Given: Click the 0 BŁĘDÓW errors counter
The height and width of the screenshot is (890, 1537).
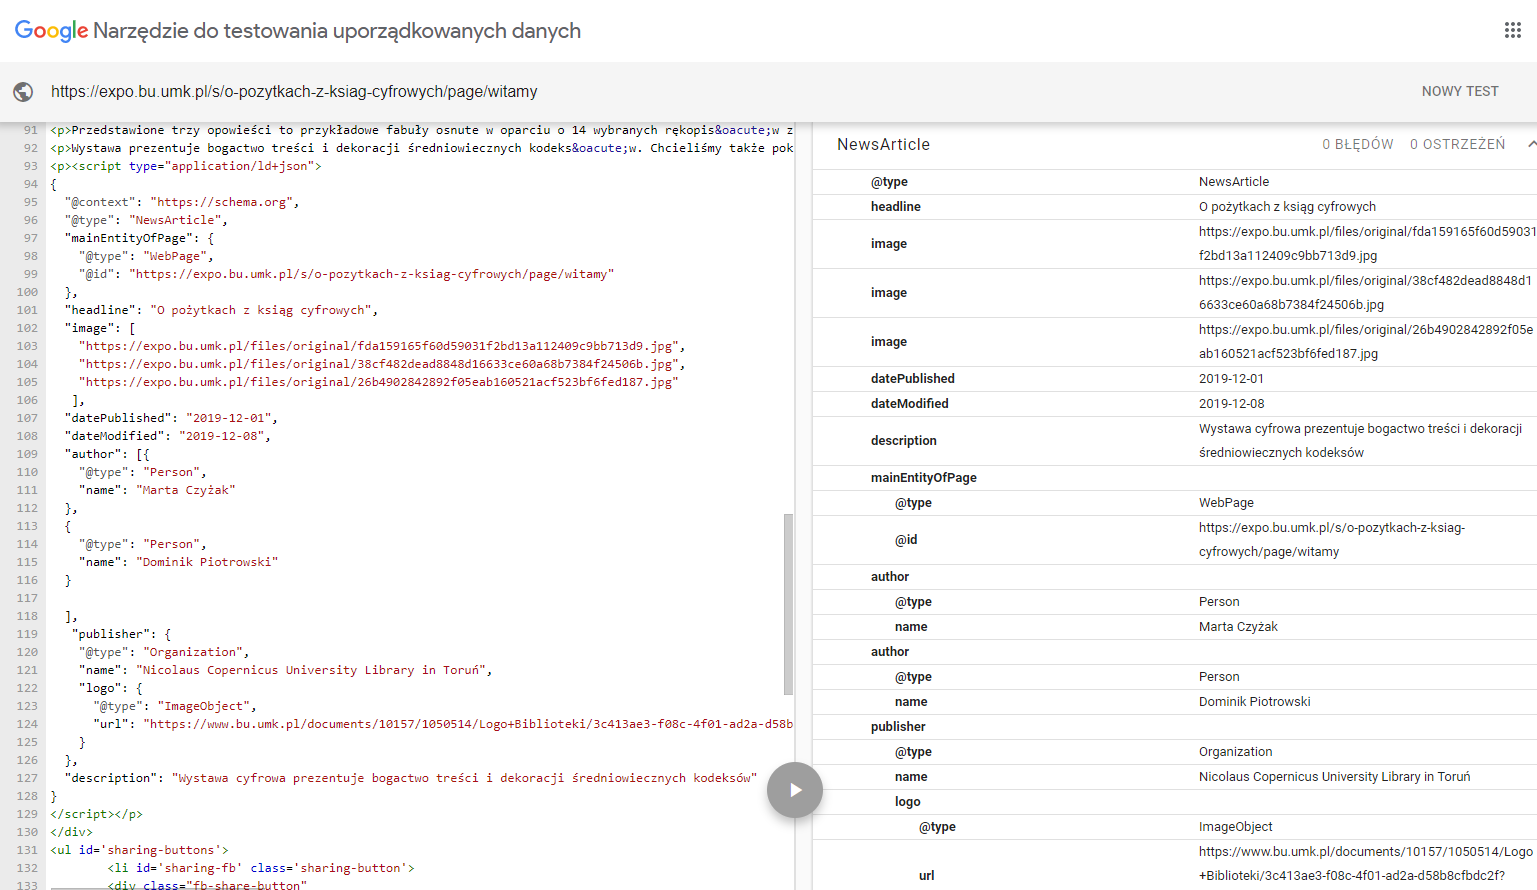Looking at the screenshot, I should (x=1357, y=144).
